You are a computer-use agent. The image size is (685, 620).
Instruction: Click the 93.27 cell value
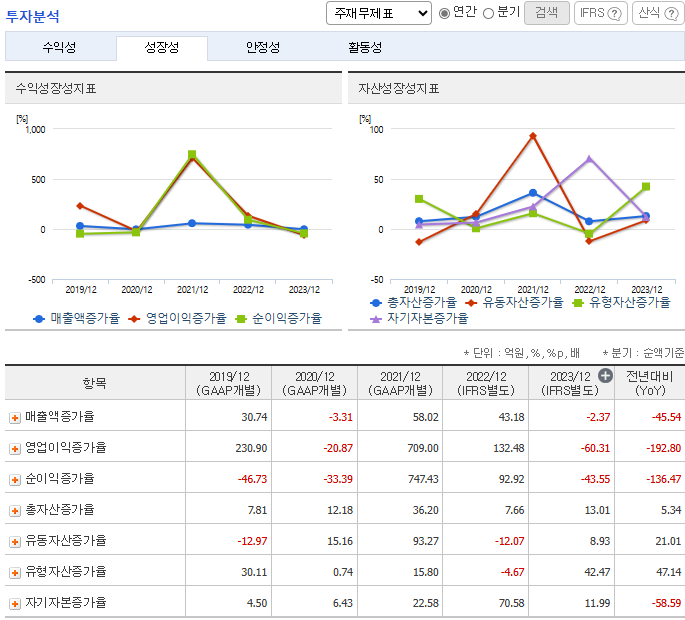tap(426, 541)
